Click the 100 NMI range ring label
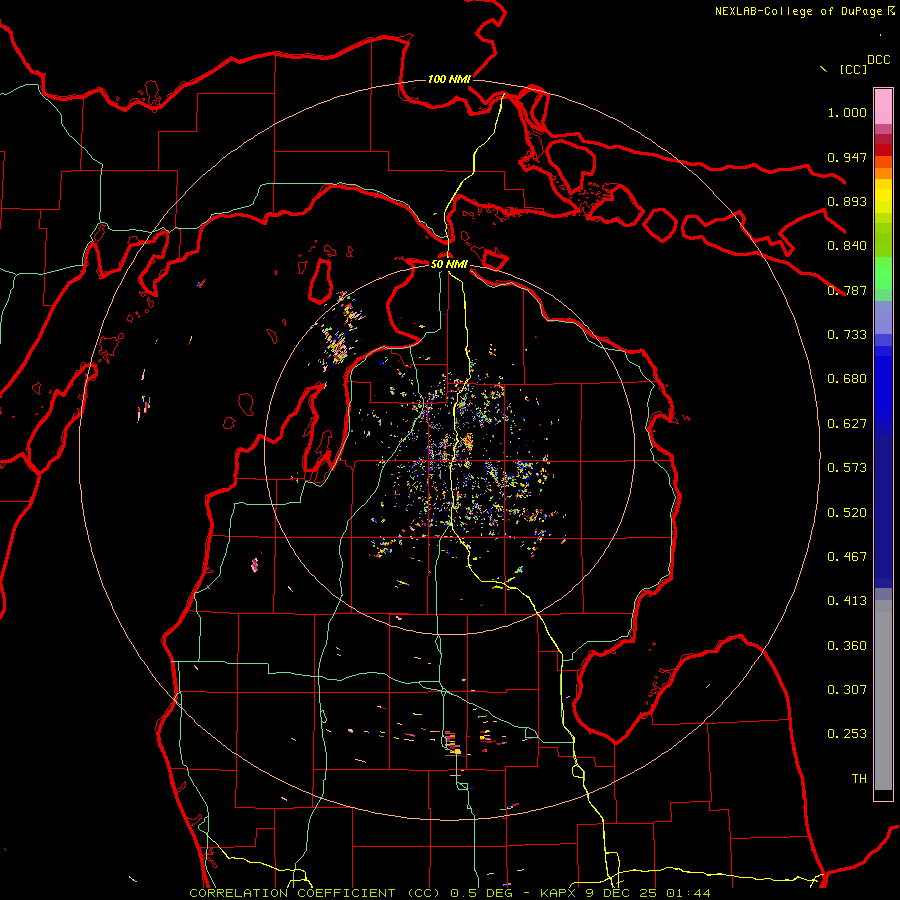 pyautogui.click(x=449, y=79)
